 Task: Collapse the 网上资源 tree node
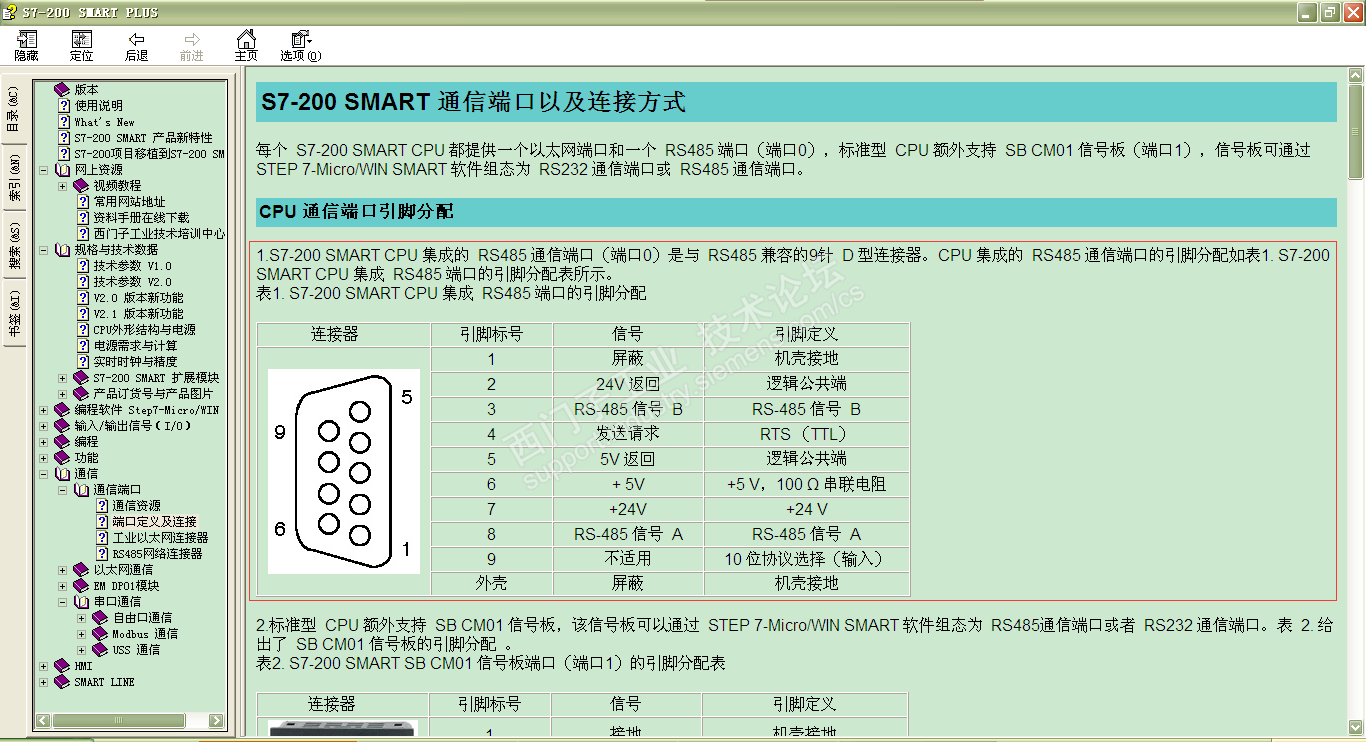point(43,170)
